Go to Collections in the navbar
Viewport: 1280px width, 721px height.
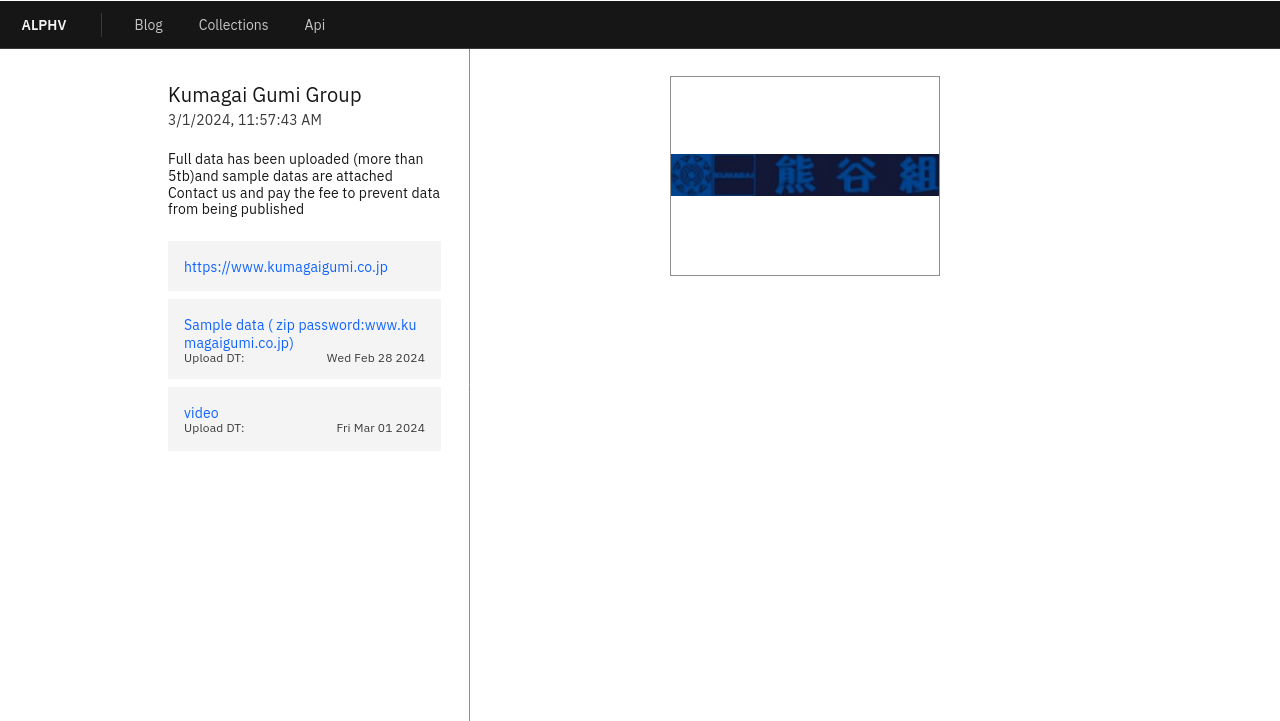tap(233, 25)
